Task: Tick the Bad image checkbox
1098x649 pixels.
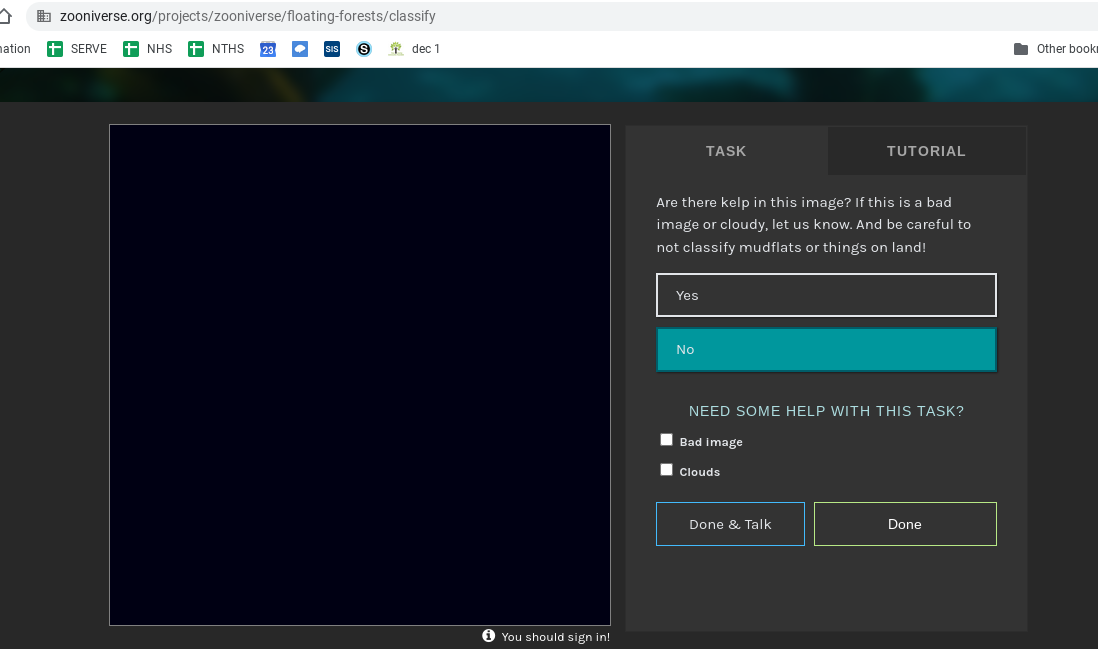Action: [x=667, y=440]
